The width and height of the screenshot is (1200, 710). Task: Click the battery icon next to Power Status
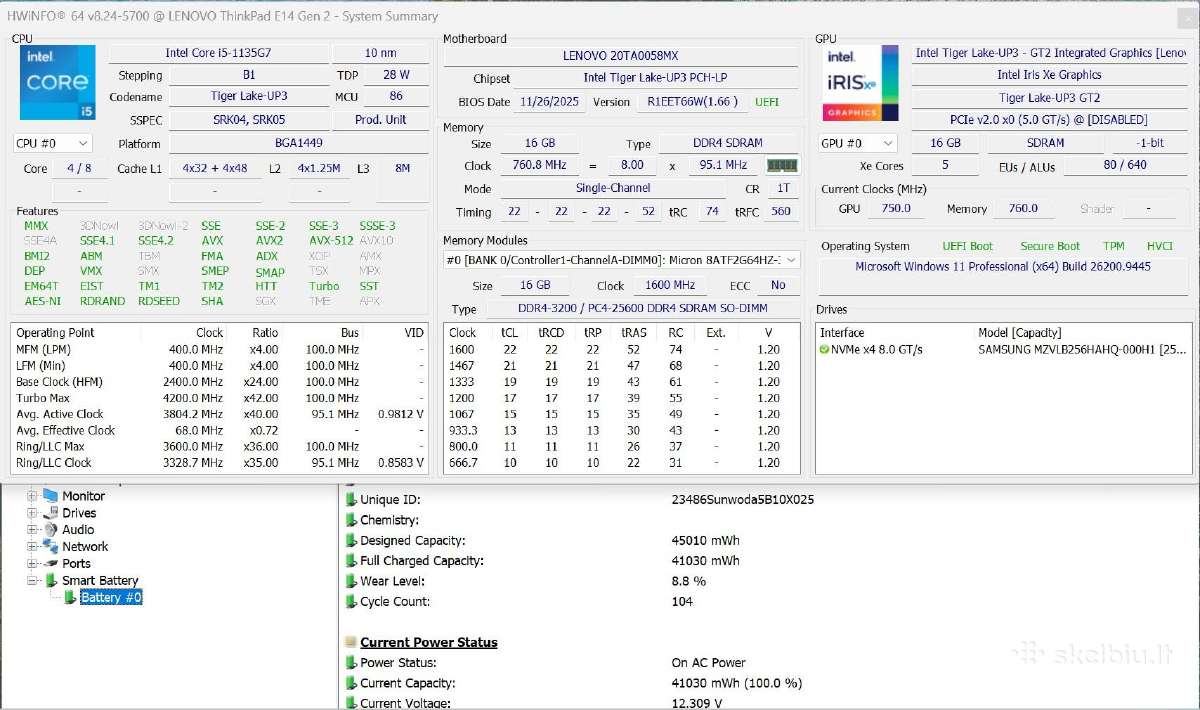(x=351, y=663)
